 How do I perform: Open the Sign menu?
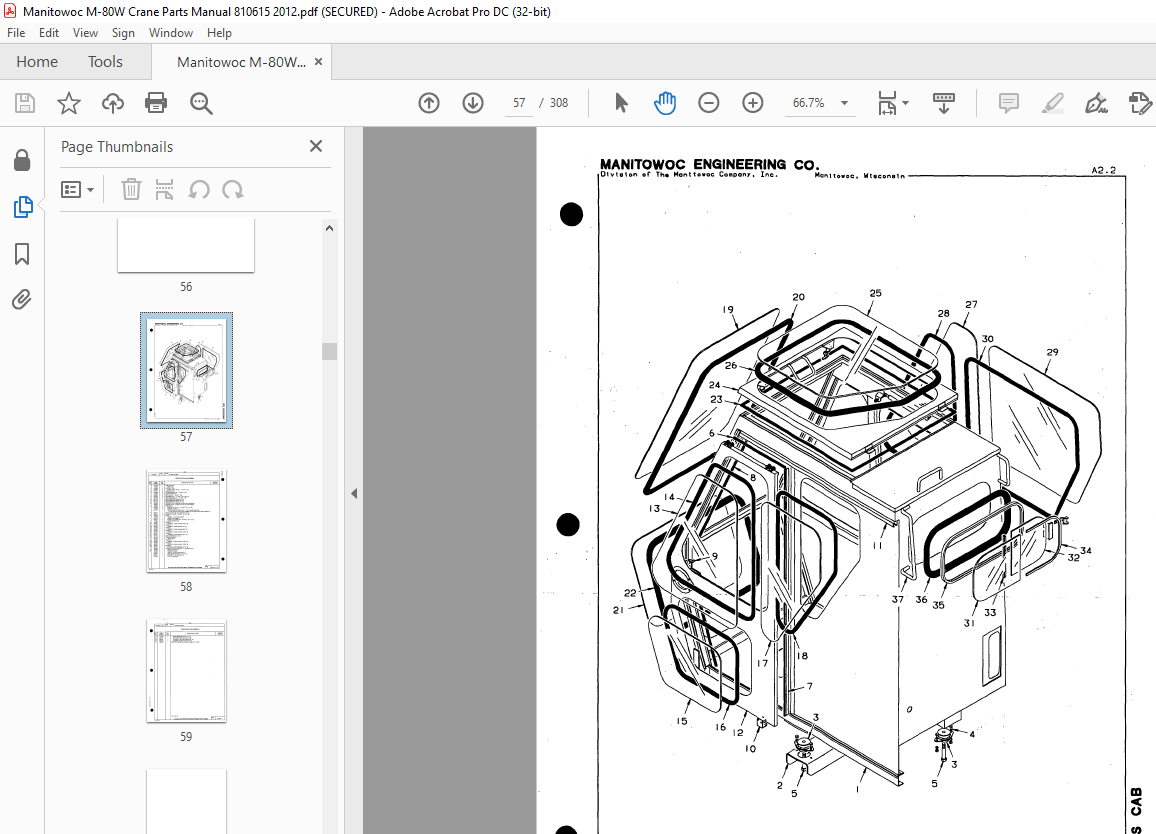tap(123, 32)
